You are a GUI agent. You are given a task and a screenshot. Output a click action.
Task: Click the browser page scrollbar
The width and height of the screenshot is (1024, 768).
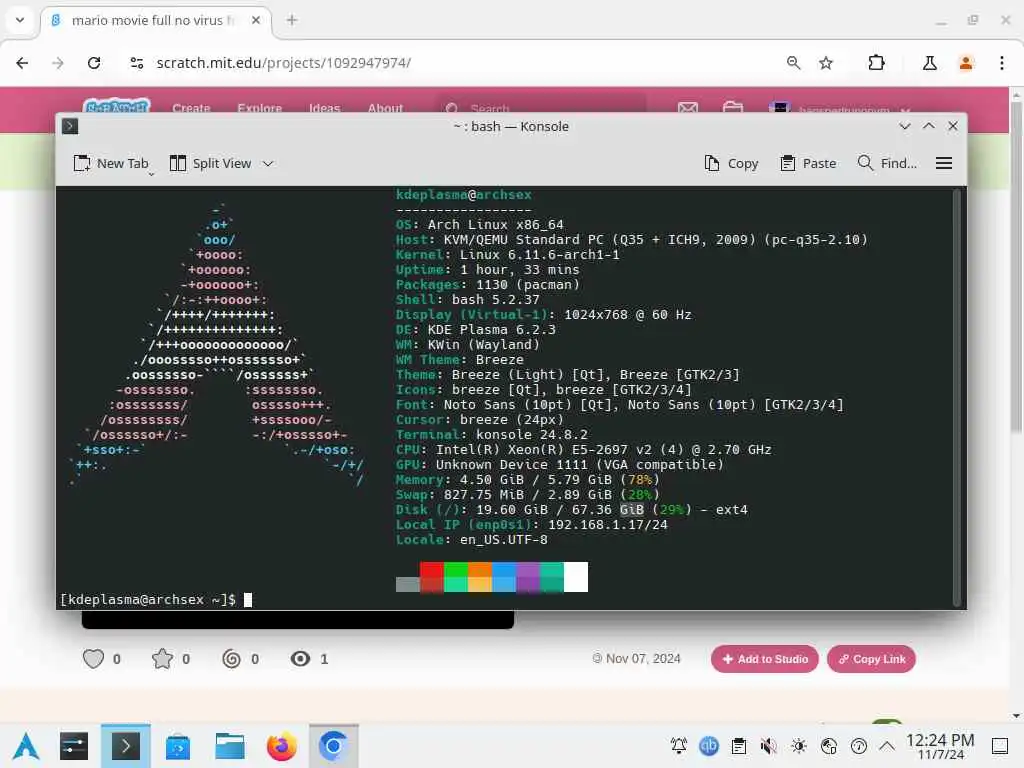(x=1016, y=268)
